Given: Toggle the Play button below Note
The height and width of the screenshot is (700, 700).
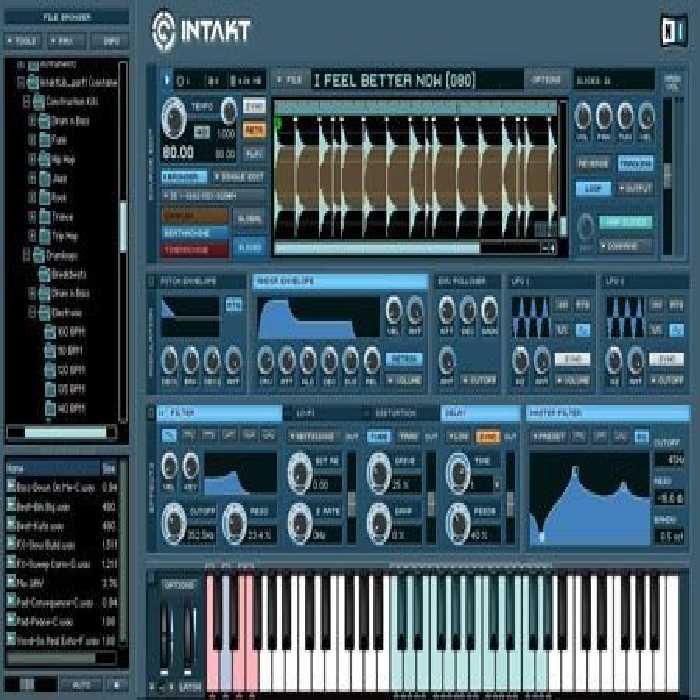Looking at the screenshot, I should click(254, 154).
